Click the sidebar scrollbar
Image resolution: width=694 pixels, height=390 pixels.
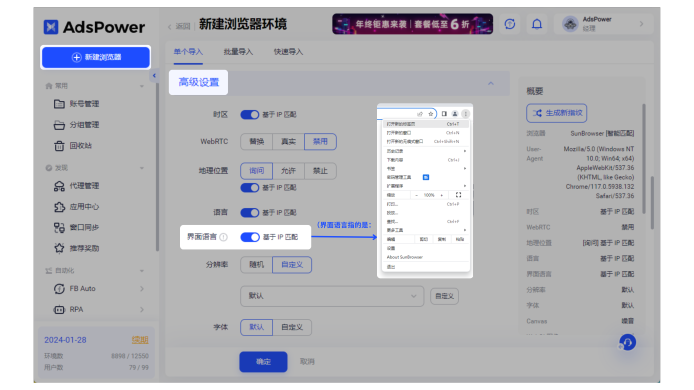pos(157,168)
